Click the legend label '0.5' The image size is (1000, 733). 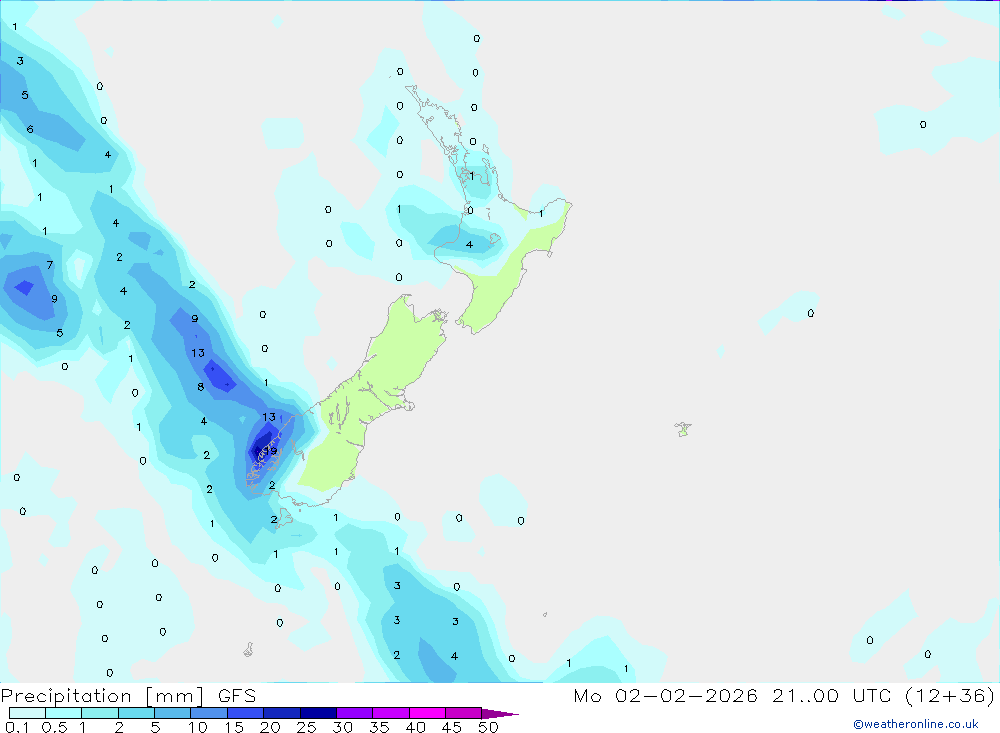pyautogui.click(x=54, y=727)
